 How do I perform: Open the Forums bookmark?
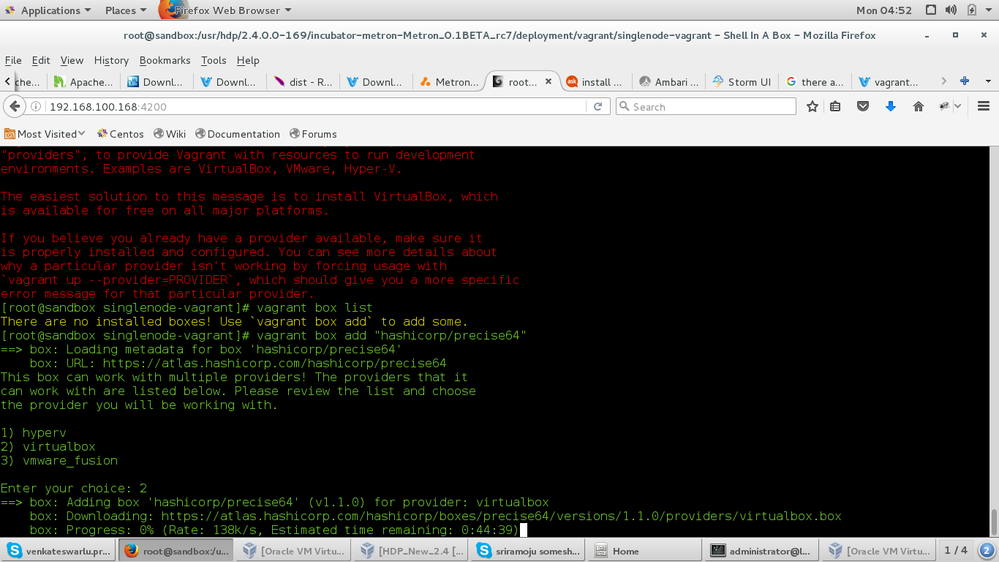313,134
